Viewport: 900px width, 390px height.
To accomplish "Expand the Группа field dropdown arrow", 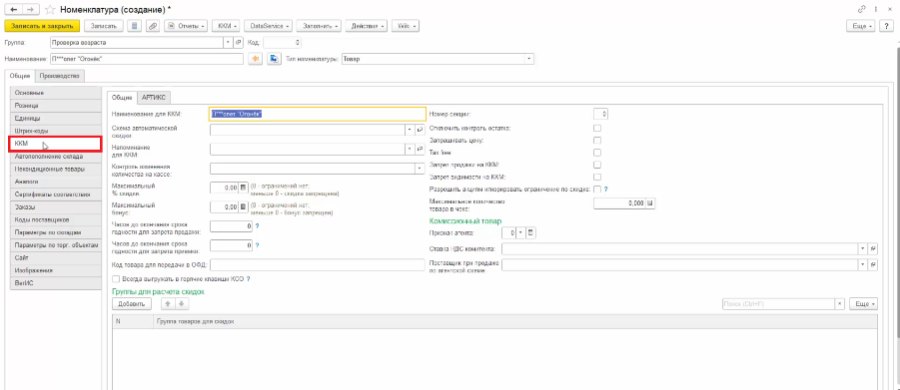I will pos(229,43).
